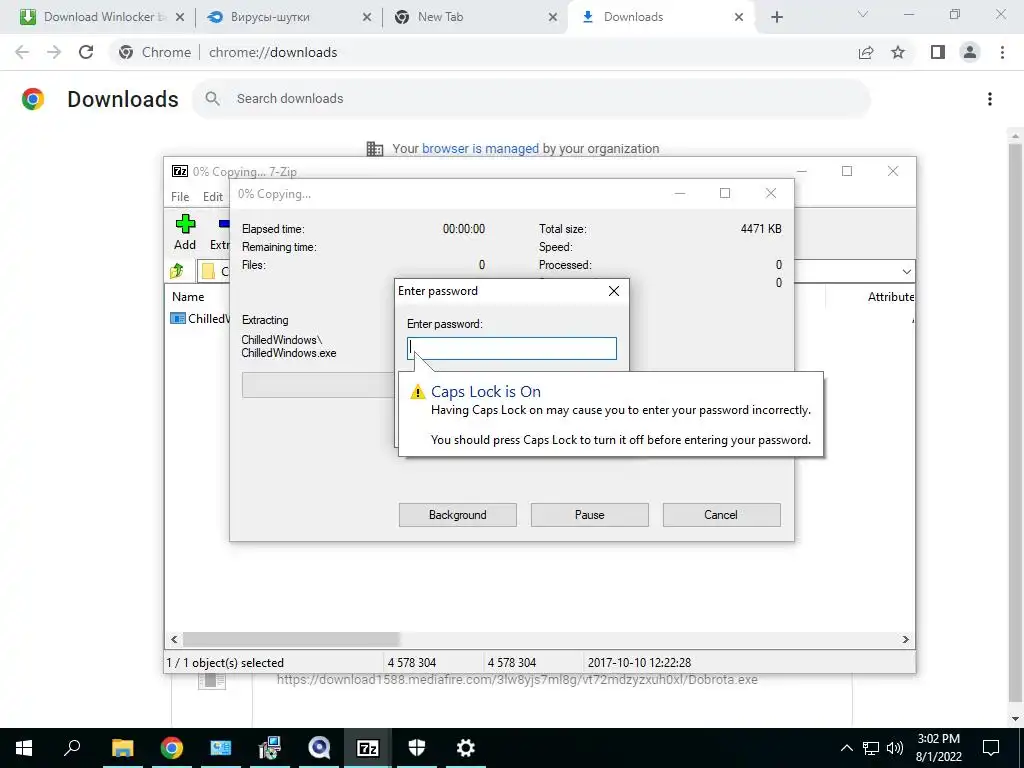Open the File menu in 7-Zip
The height and width of the screenshot is (768, 1024).
[180, 197]
